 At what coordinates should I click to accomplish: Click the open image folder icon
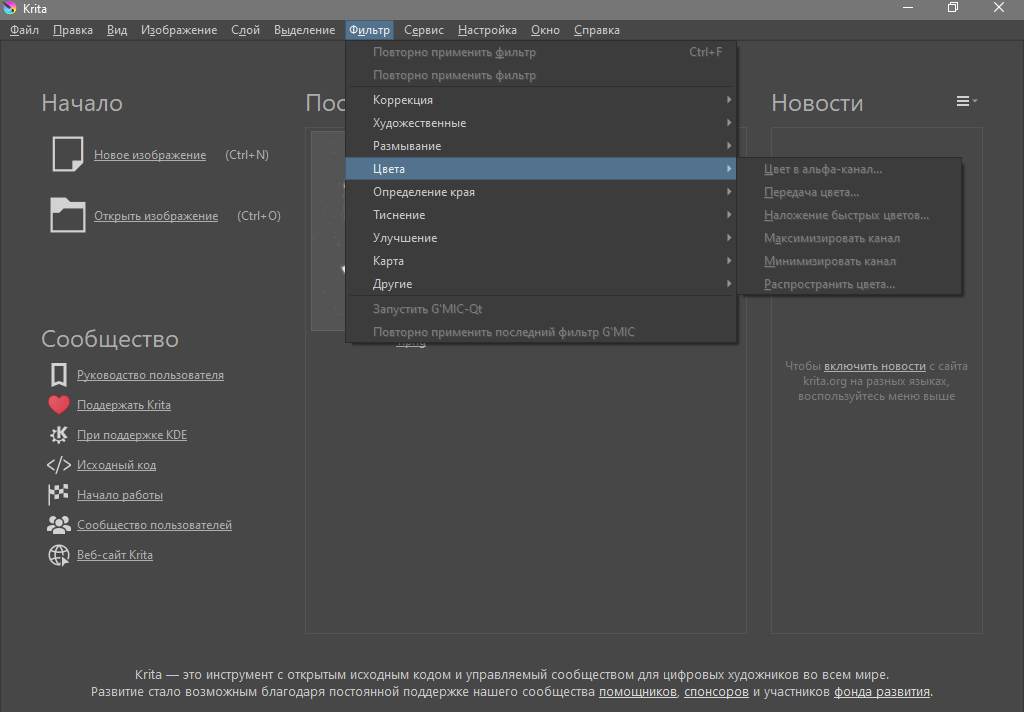(x=68, y=215)
